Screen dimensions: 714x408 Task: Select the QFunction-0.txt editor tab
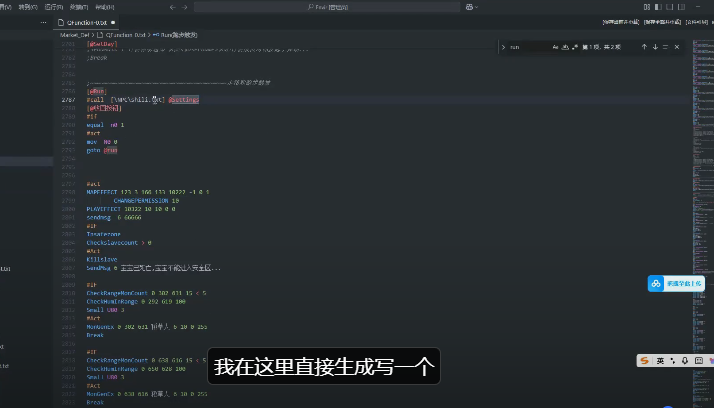(86, 21)
